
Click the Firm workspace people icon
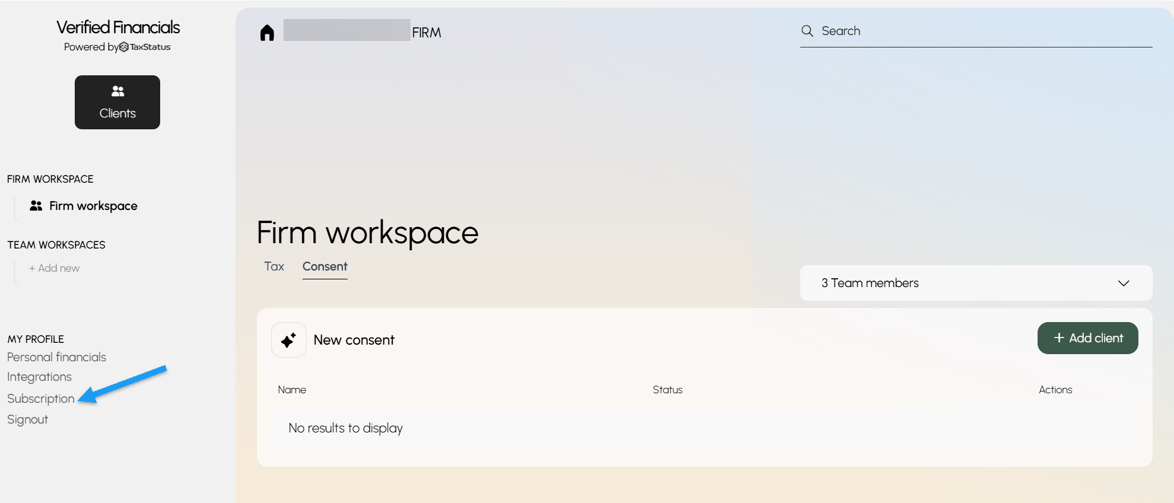pyautogui.click(x=36, y=206)
